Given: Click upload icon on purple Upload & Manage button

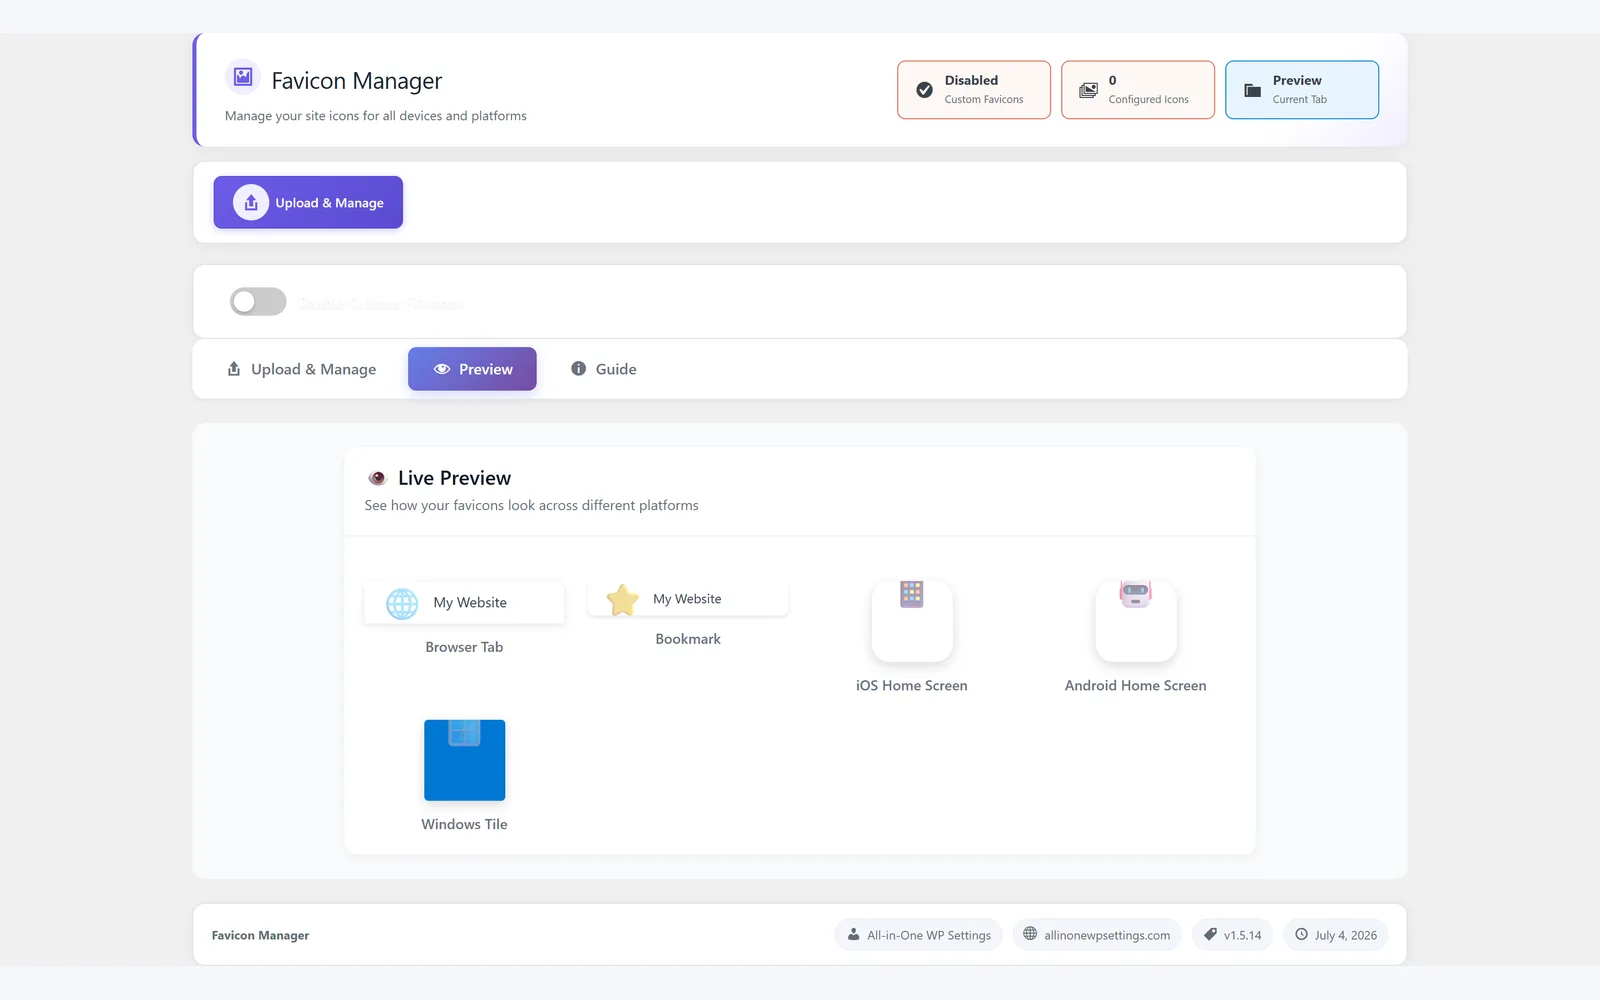Looking at the screenshot, I should click(251, 203).
